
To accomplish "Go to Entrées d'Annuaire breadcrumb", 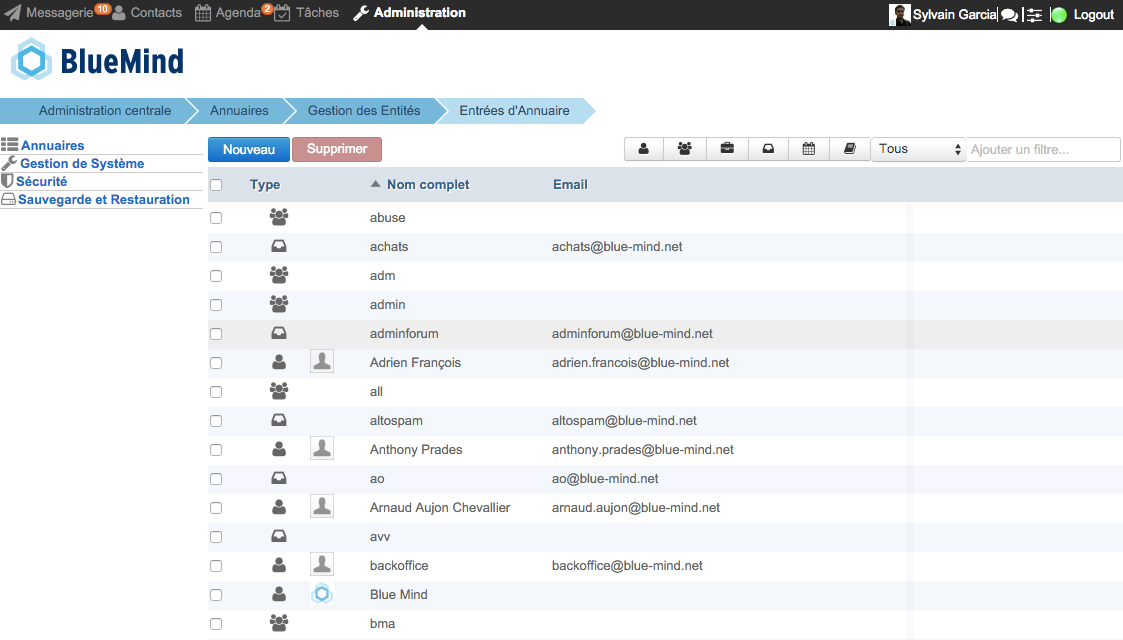I will (x=514, y=111).
